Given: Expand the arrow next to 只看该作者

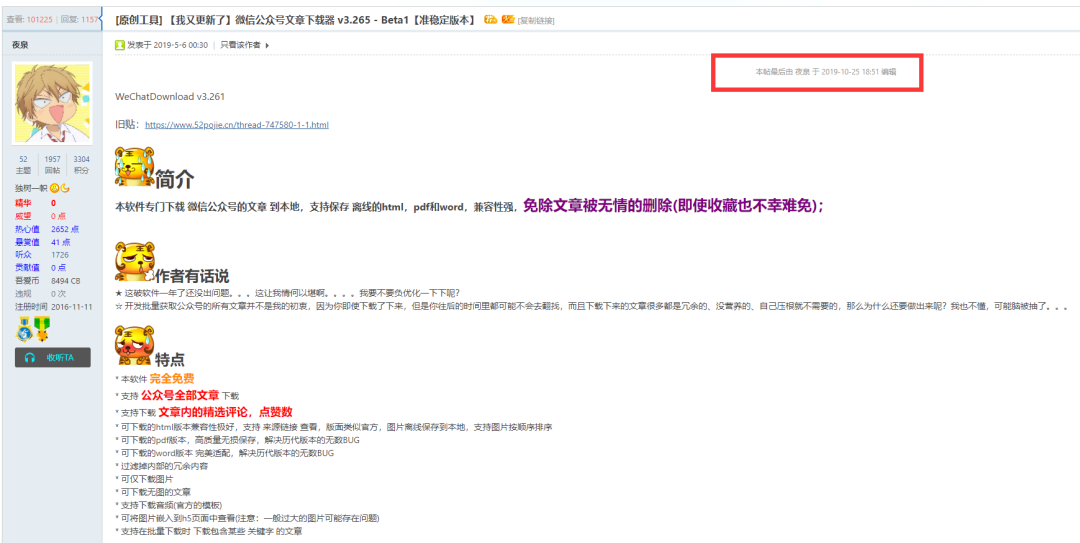Looking at the screenshot, I should click(267, 45).
